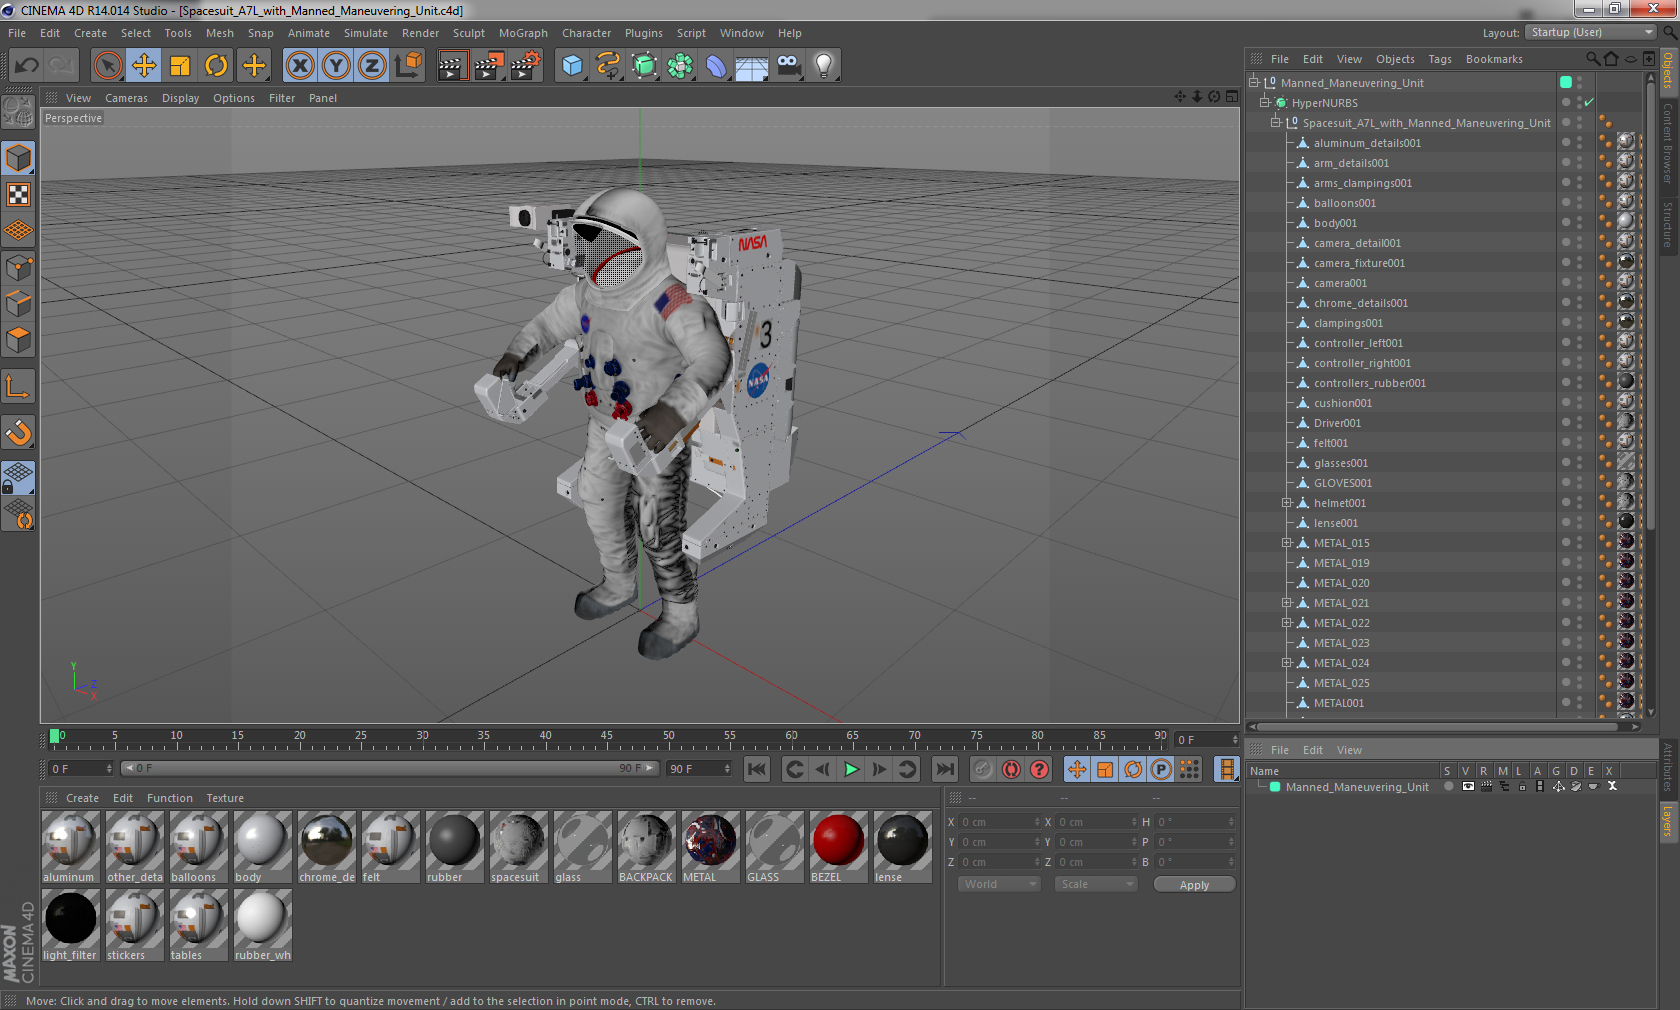Render to Picture Viewer icon
Screen dimensions: 1680x1010
tap(489, 66)
